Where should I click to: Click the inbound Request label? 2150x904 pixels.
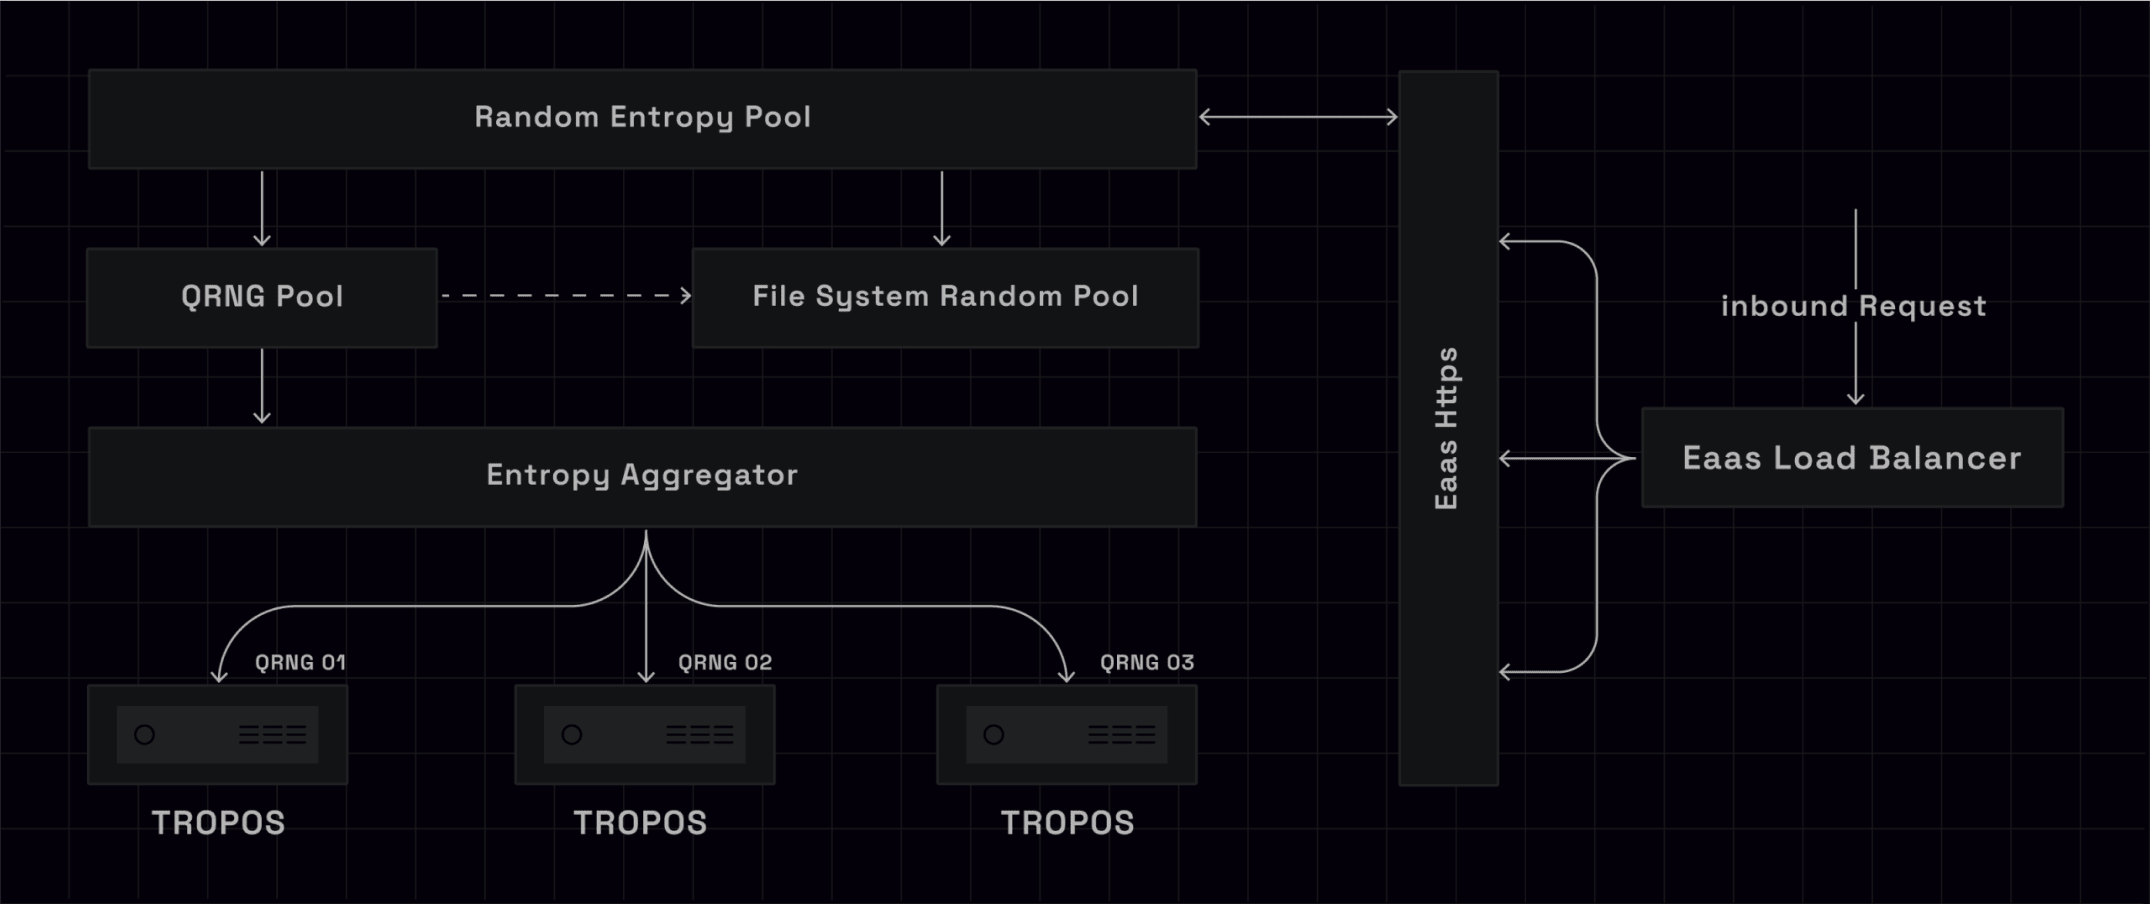1853,306
